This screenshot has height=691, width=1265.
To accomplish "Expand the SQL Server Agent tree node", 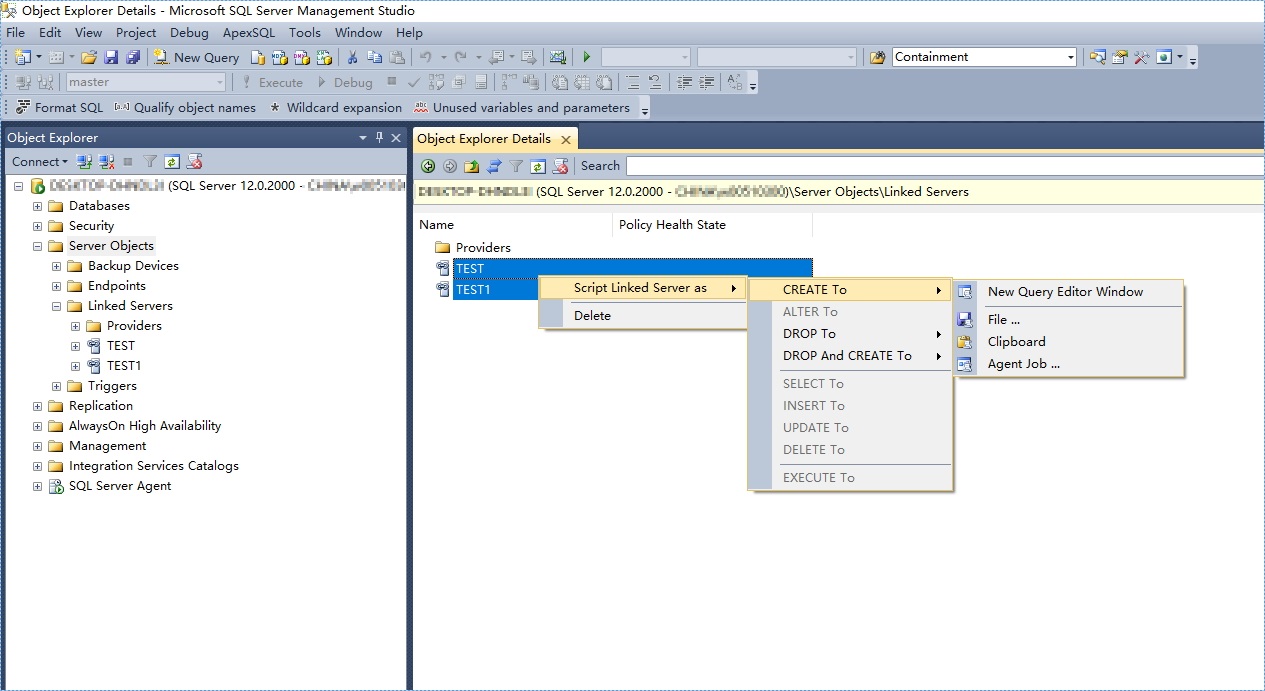I will point(38,486).
